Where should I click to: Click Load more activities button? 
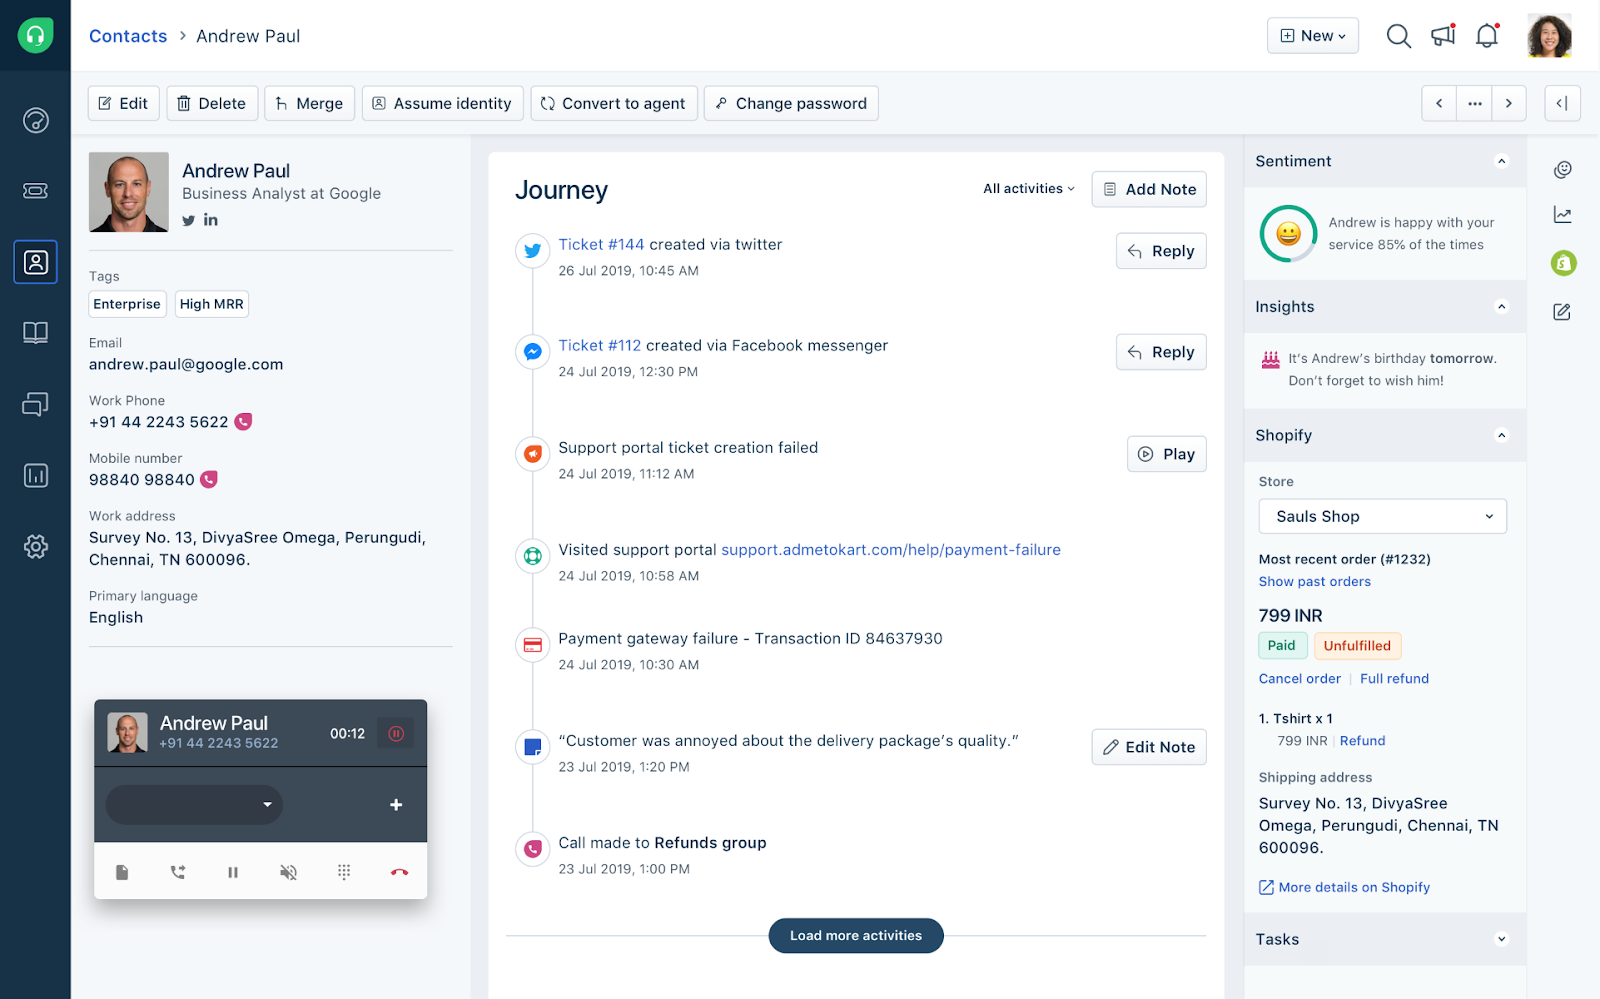[x=855, y=936]
